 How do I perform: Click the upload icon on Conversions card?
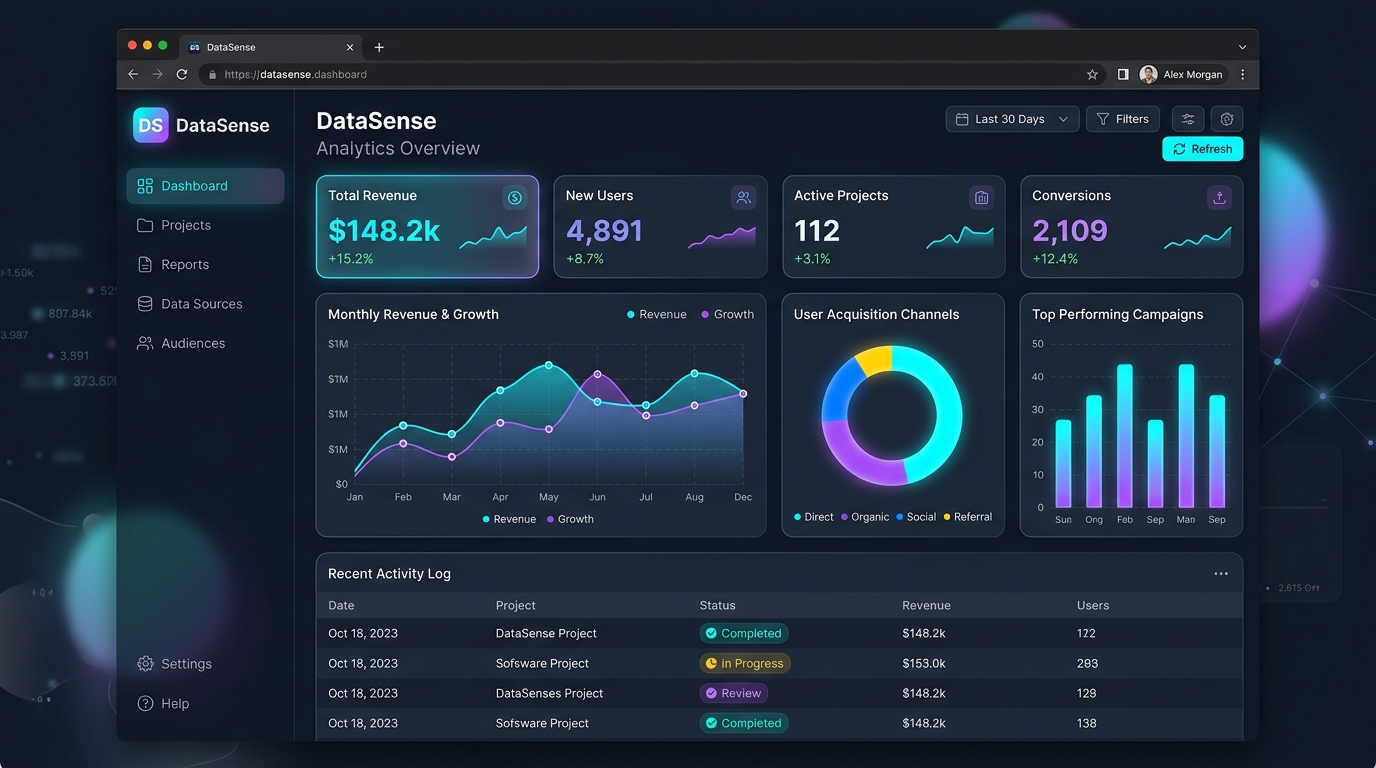coord(1219,198)
